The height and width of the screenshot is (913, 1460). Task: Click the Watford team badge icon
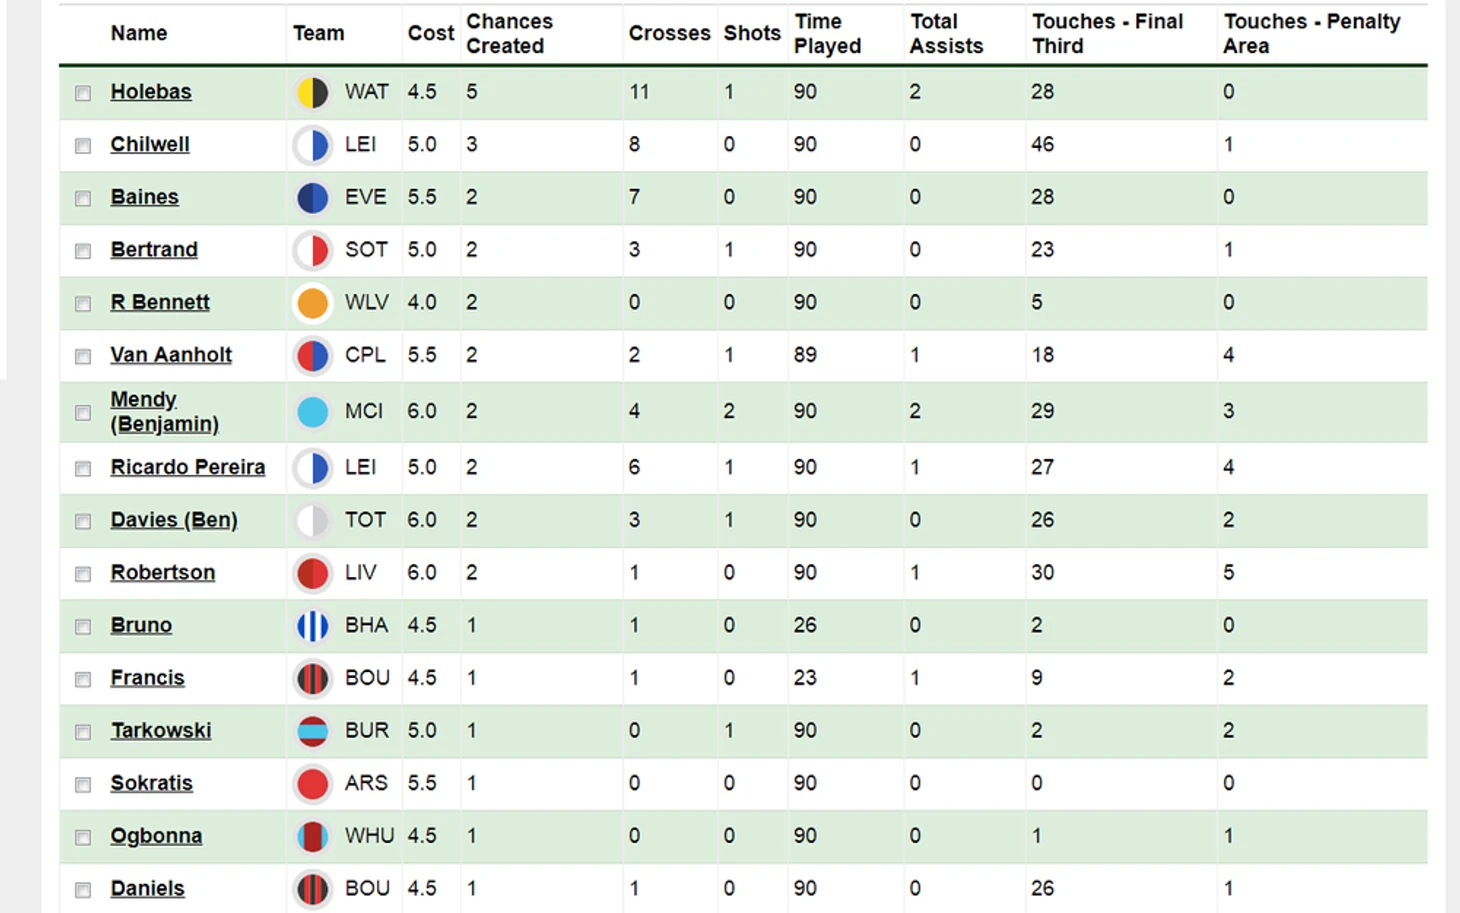tap(313, 93)
